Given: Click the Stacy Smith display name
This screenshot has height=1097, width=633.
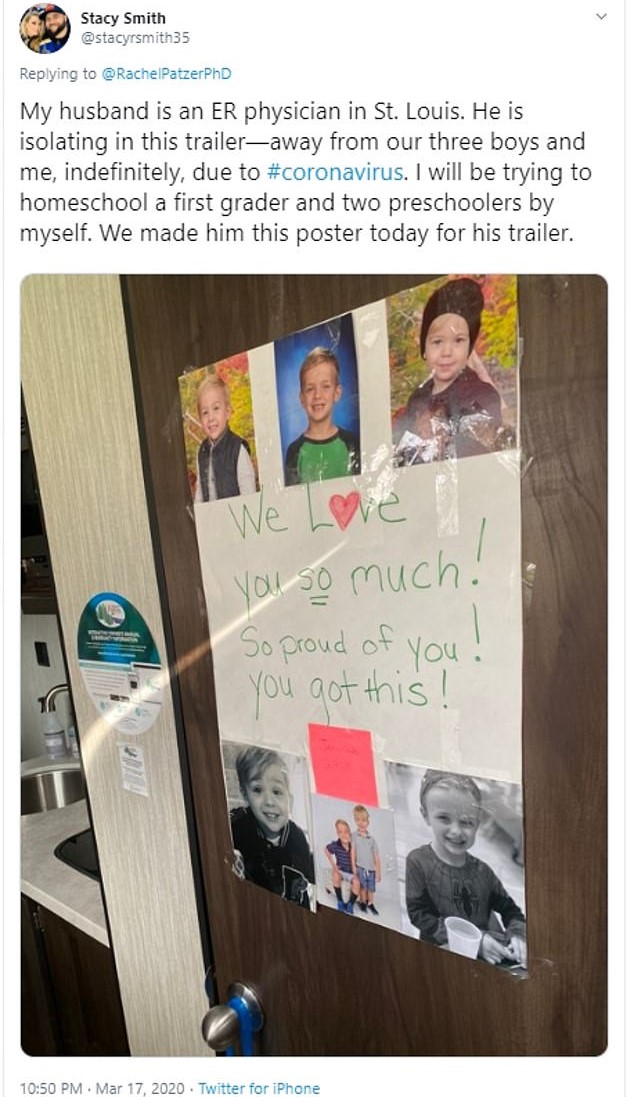Looking at the screenshot, I should pyautogui.click(x=123, y=18).
